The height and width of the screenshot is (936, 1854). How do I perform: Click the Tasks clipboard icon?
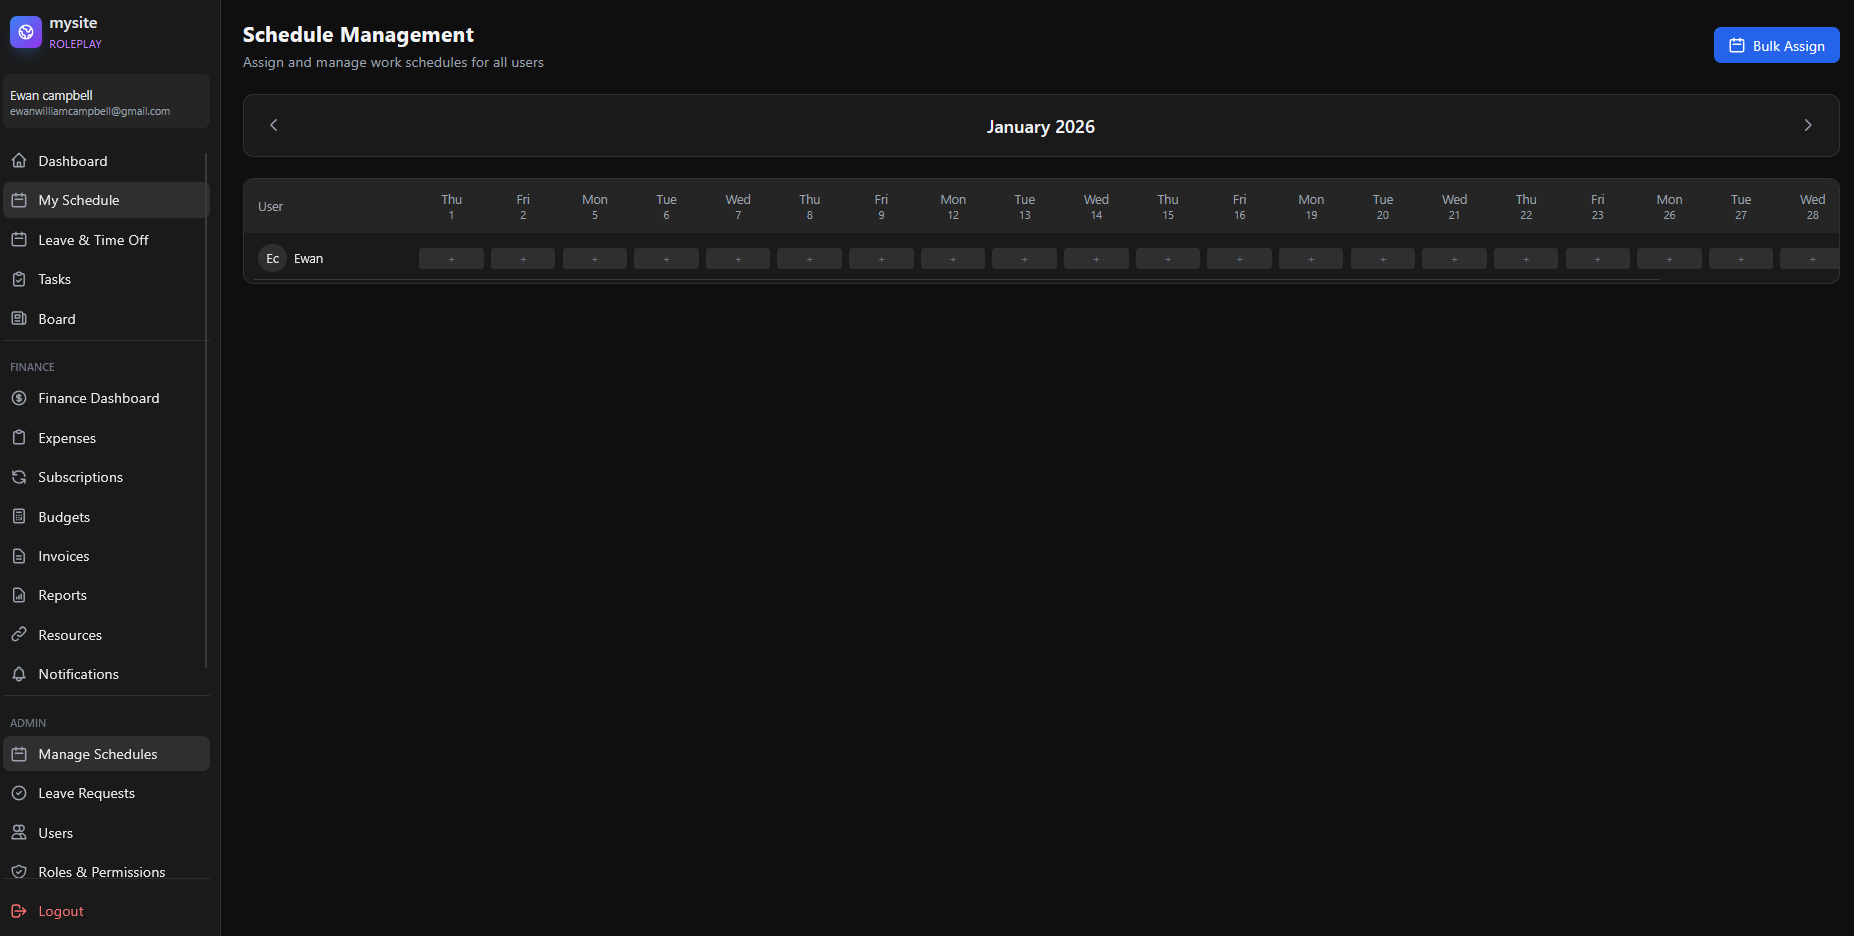click(x=19, y=279)
